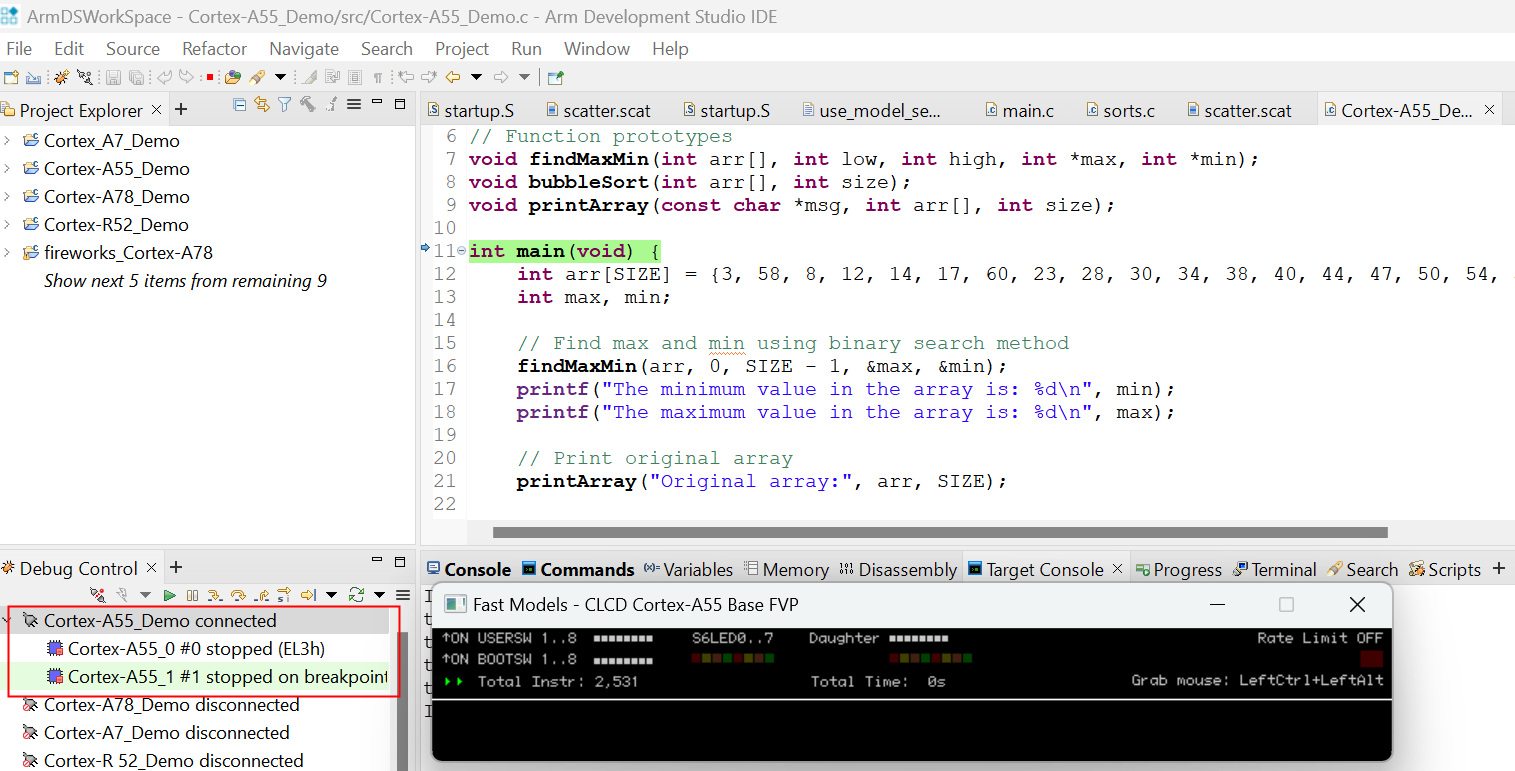This screenshot has height=771, width=1515.
Task: Click the Debug bug icon in main toolbar
Action: pyautogui.click(x=61, y=77)
